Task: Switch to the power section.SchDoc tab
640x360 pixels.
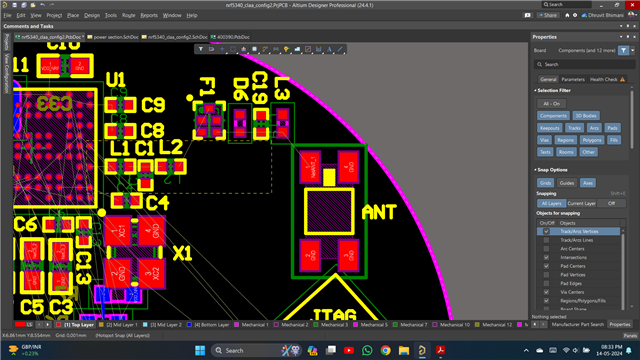Action: [x=113, y=37]
